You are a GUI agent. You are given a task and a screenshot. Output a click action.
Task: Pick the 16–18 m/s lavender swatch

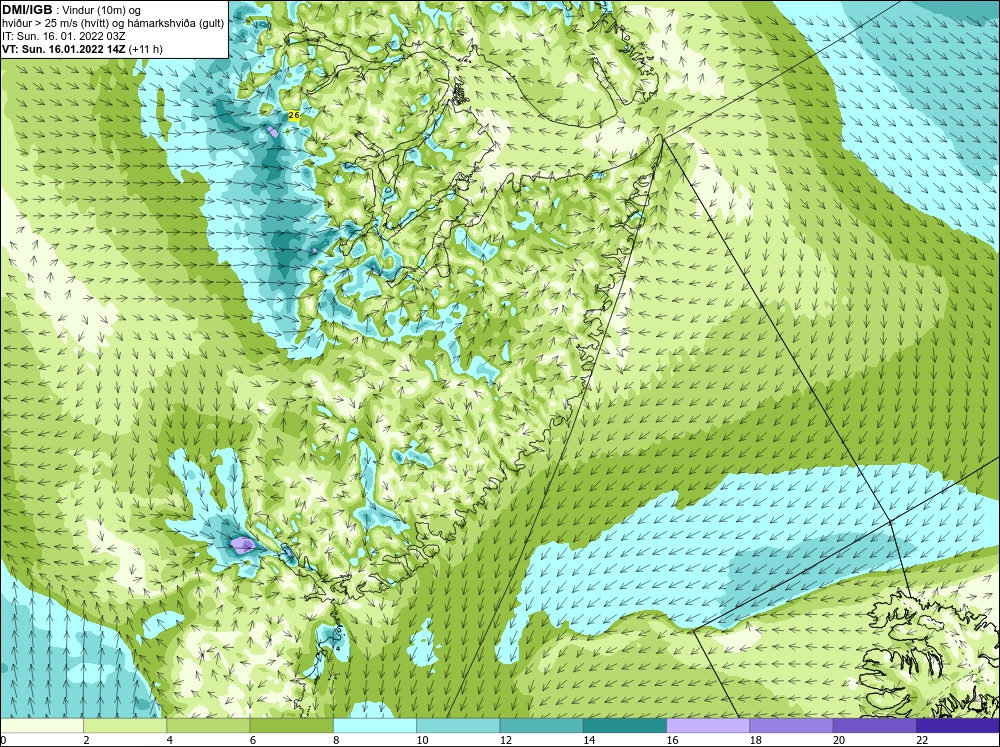click(x=708, y=725)
